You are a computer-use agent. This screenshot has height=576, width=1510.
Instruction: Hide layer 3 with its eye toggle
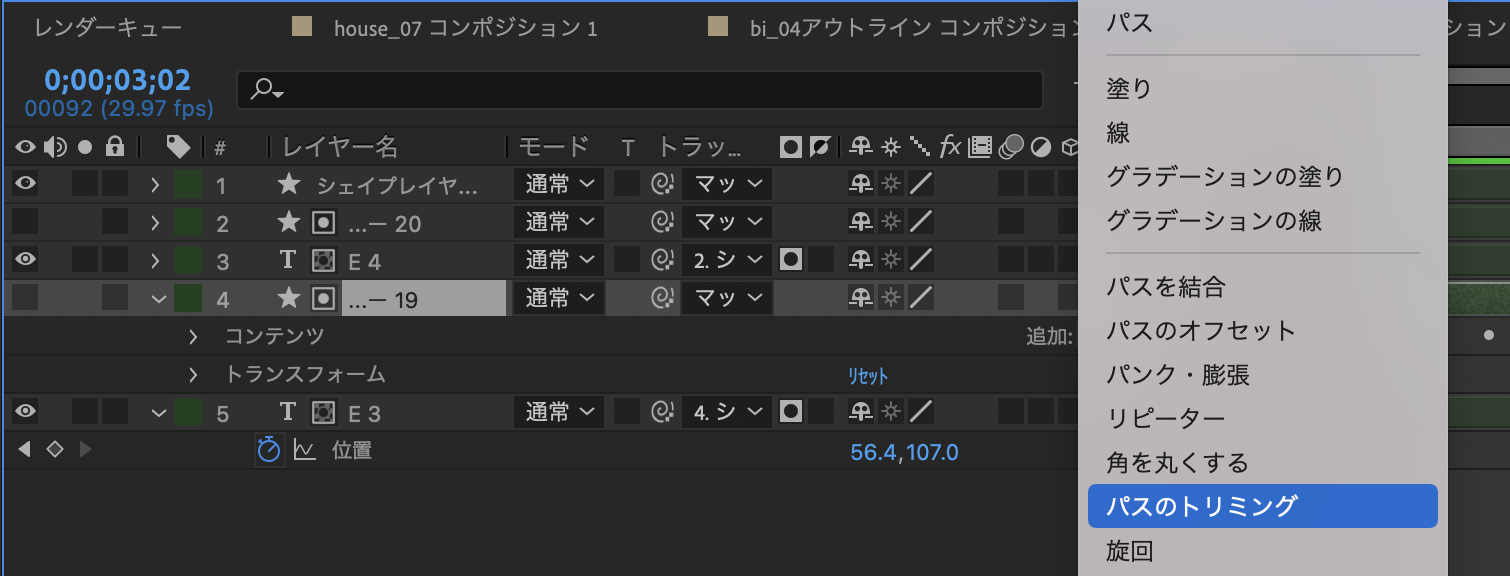point(25,259)
